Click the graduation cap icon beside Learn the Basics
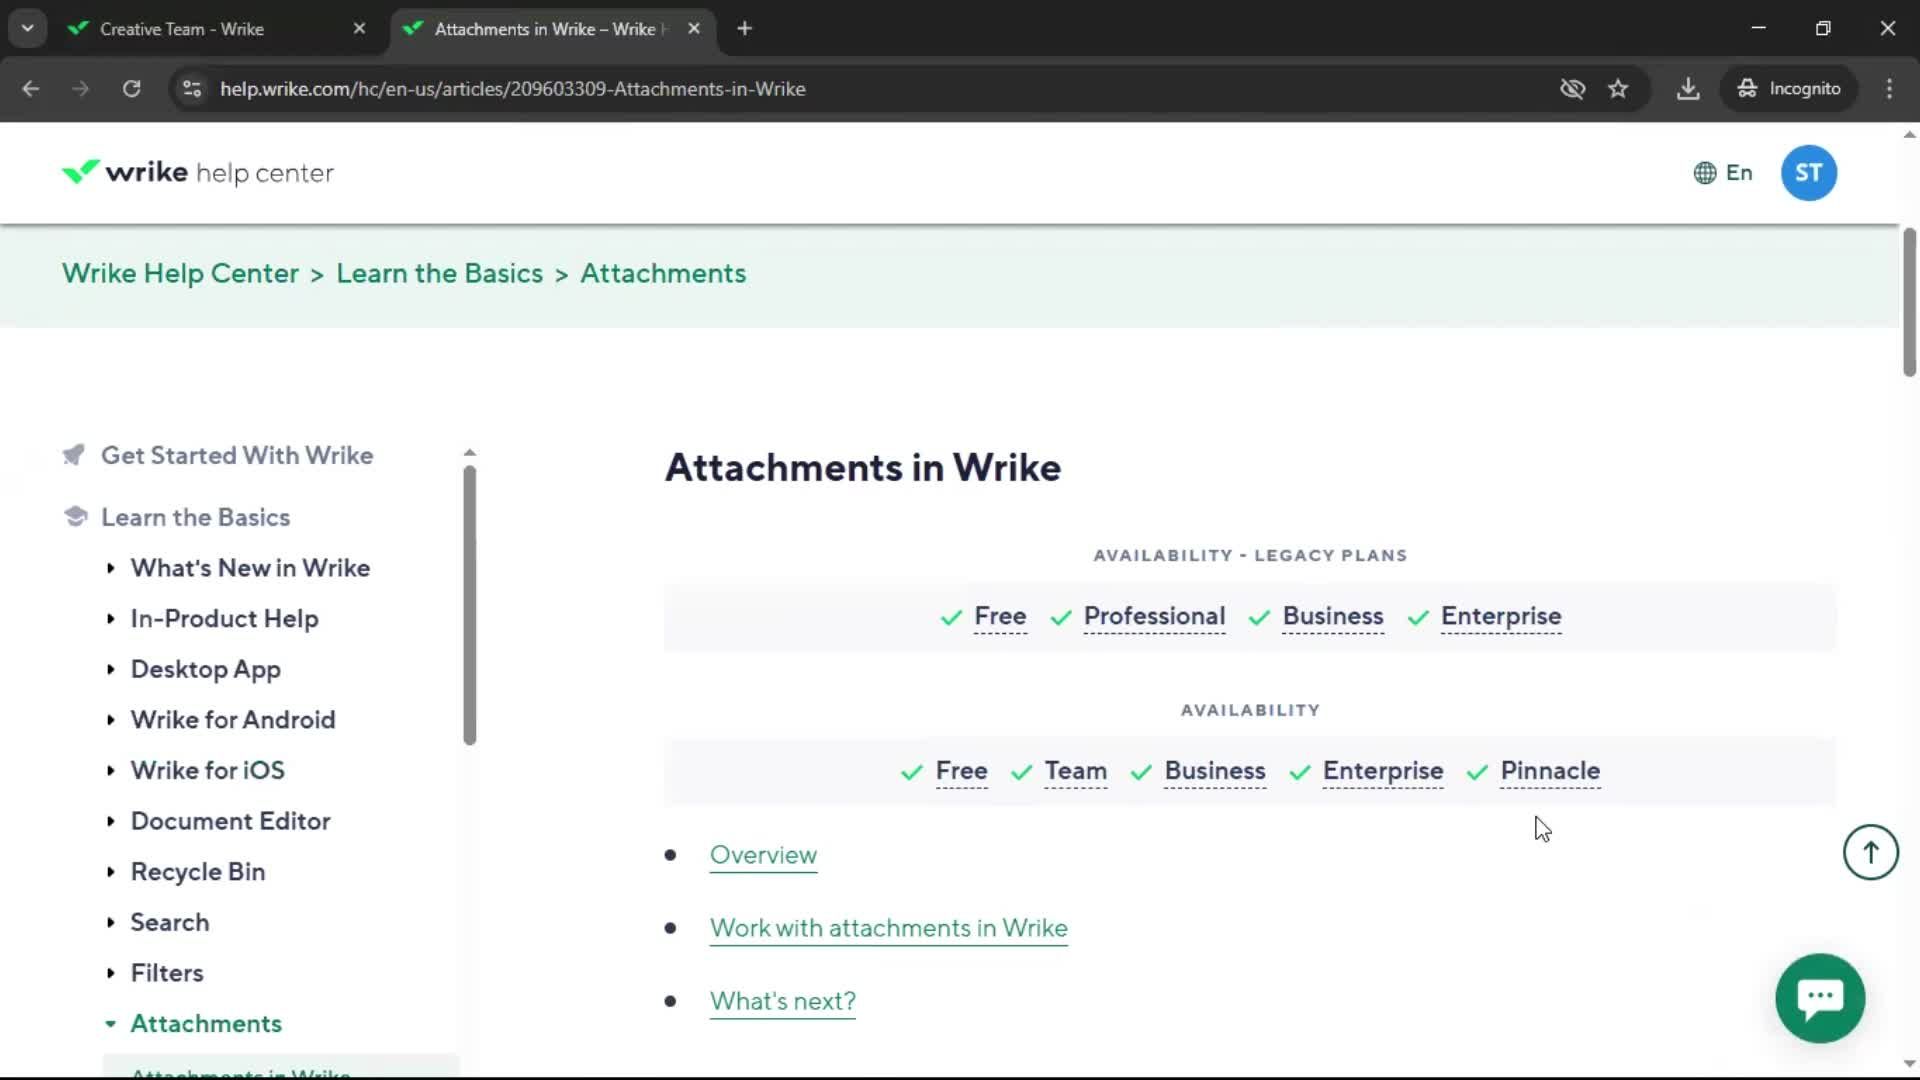 click(75, 516)
